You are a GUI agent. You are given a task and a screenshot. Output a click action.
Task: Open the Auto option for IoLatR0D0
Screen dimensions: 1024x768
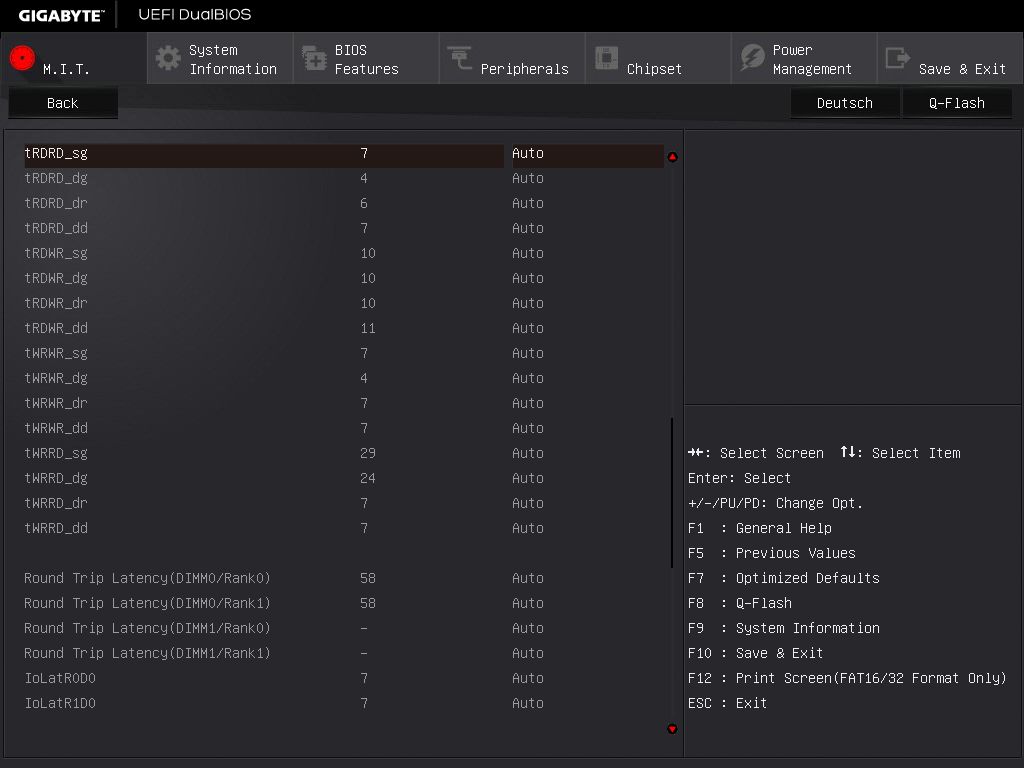[528, 678]
